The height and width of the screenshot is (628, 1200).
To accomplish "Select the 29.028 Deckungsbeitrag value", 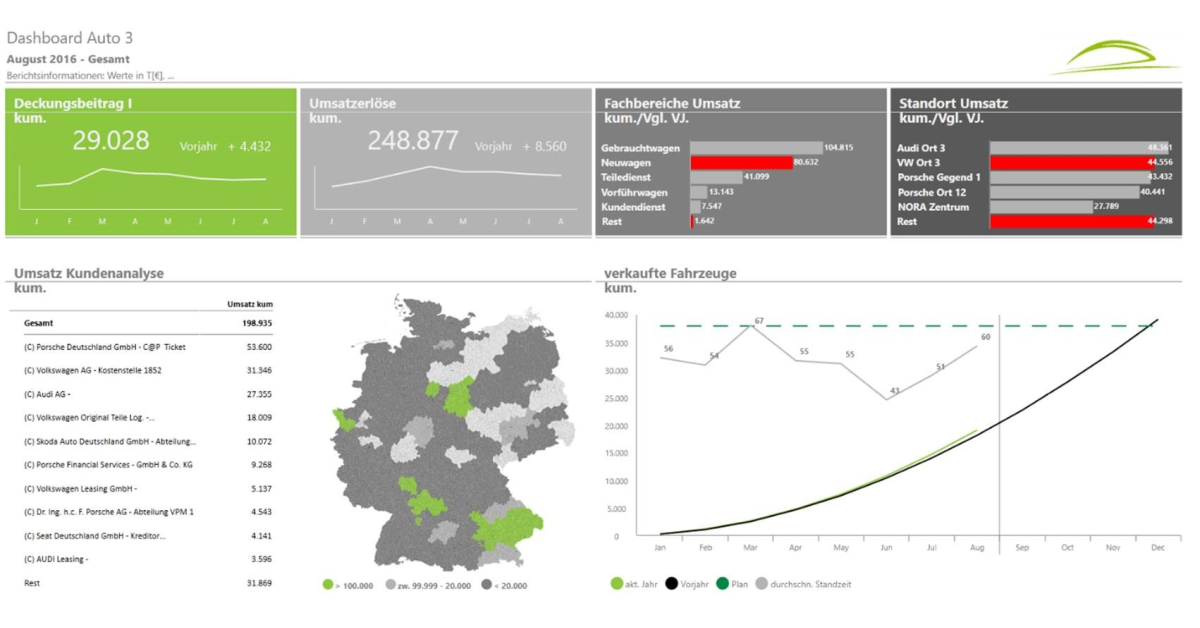I will tap(111, 141).
